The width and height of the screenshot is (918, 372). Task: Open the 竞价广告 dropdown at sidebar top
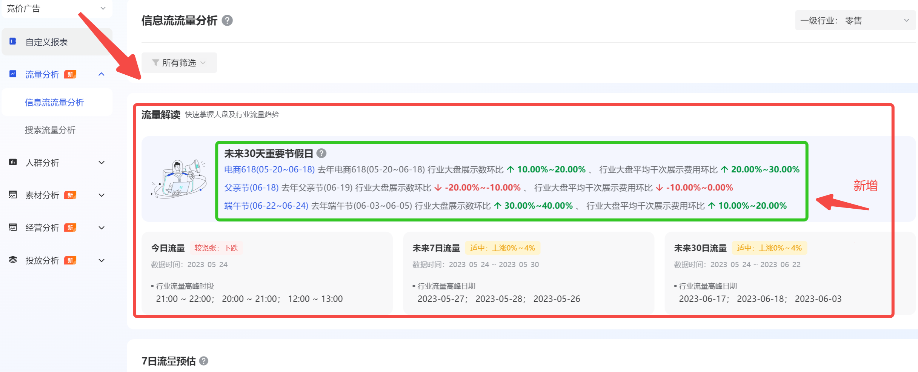56,8
